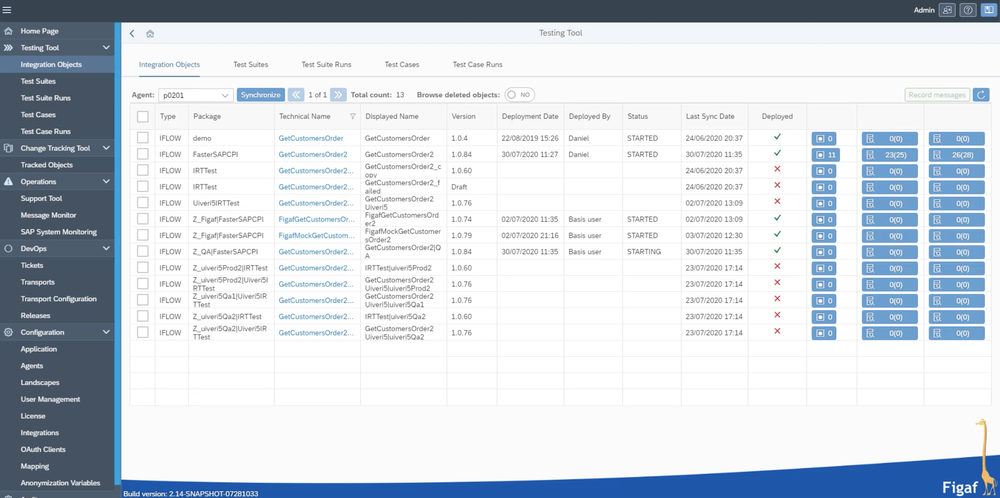1000x498 pixels.
Task: Open the FigafGetCustomersOr... technical name link
Action: click(x=316, y=219)
